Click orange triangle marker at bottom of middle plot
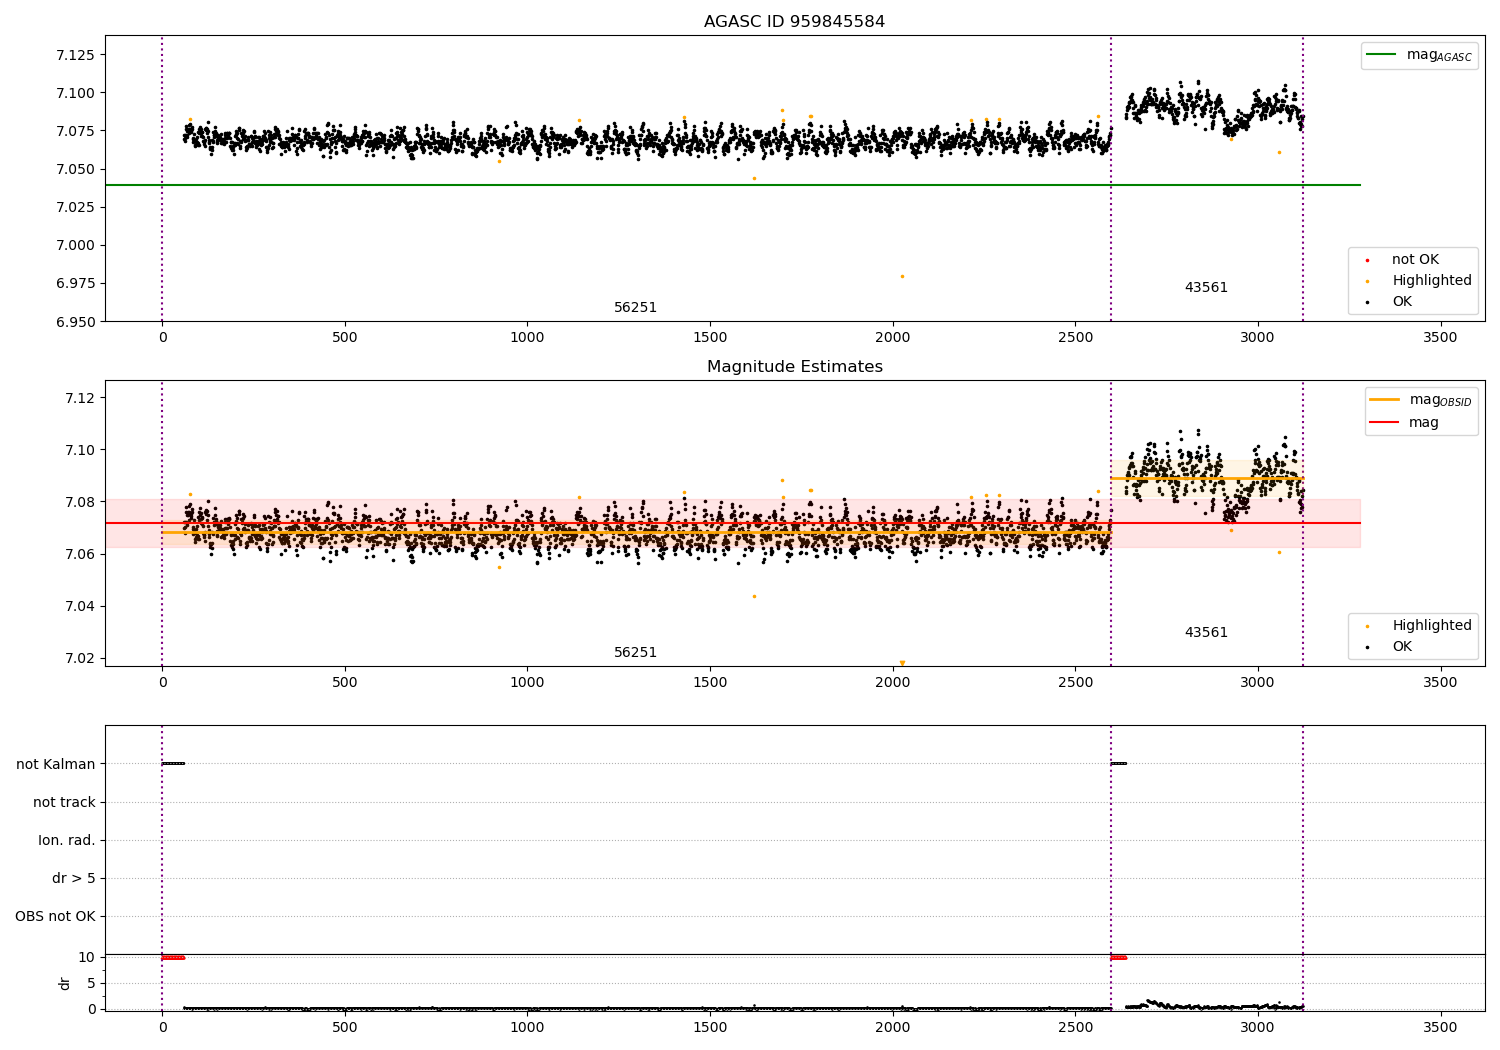This screenshot has height=1050, width=1500. tap(902, 662)
